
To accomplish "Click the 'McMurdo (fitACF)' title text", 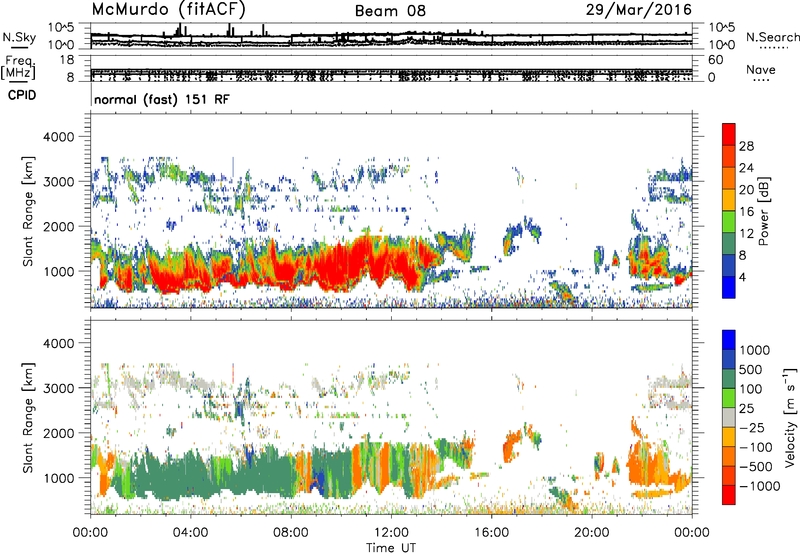I will click(x=169, y=9).
